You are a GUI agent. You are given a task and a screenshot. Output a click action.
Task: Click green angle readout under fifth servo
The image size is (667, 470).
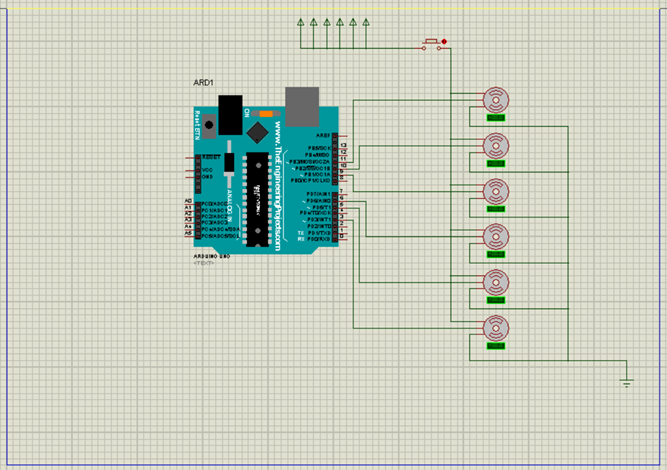coord(496,300)
